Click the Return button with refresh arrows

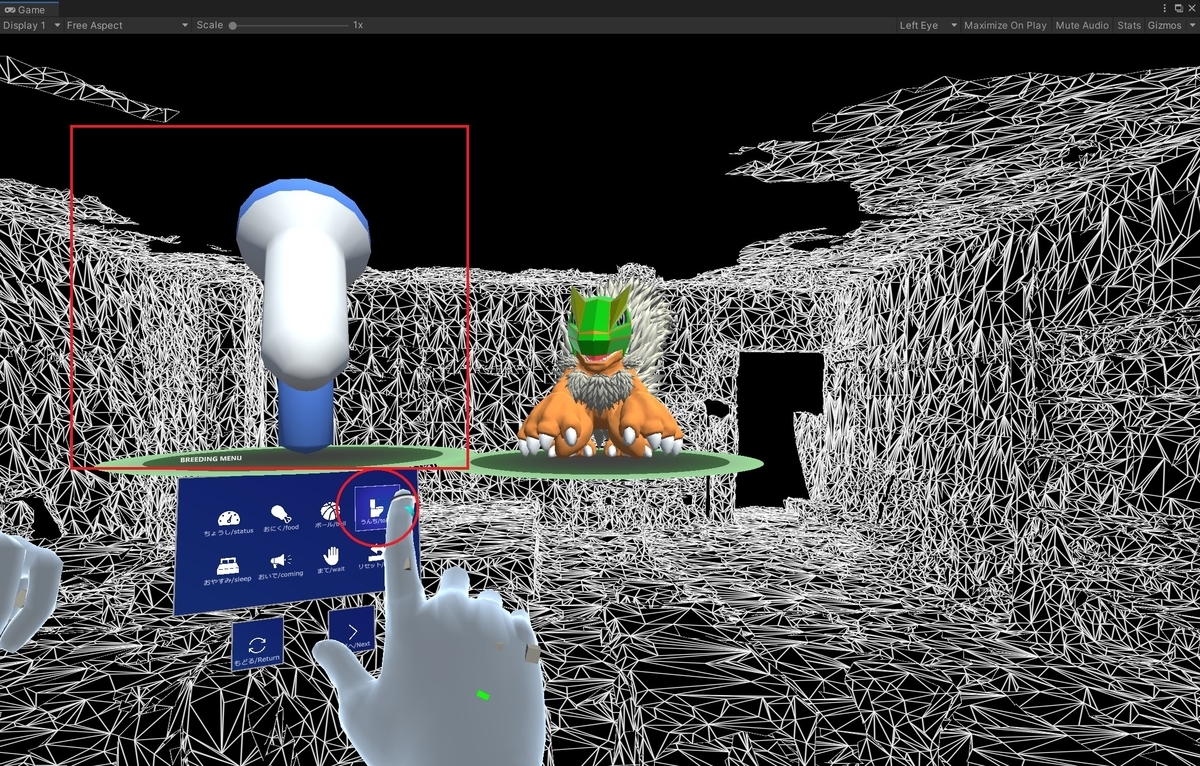pyautogui.click(x=258, y=645)
